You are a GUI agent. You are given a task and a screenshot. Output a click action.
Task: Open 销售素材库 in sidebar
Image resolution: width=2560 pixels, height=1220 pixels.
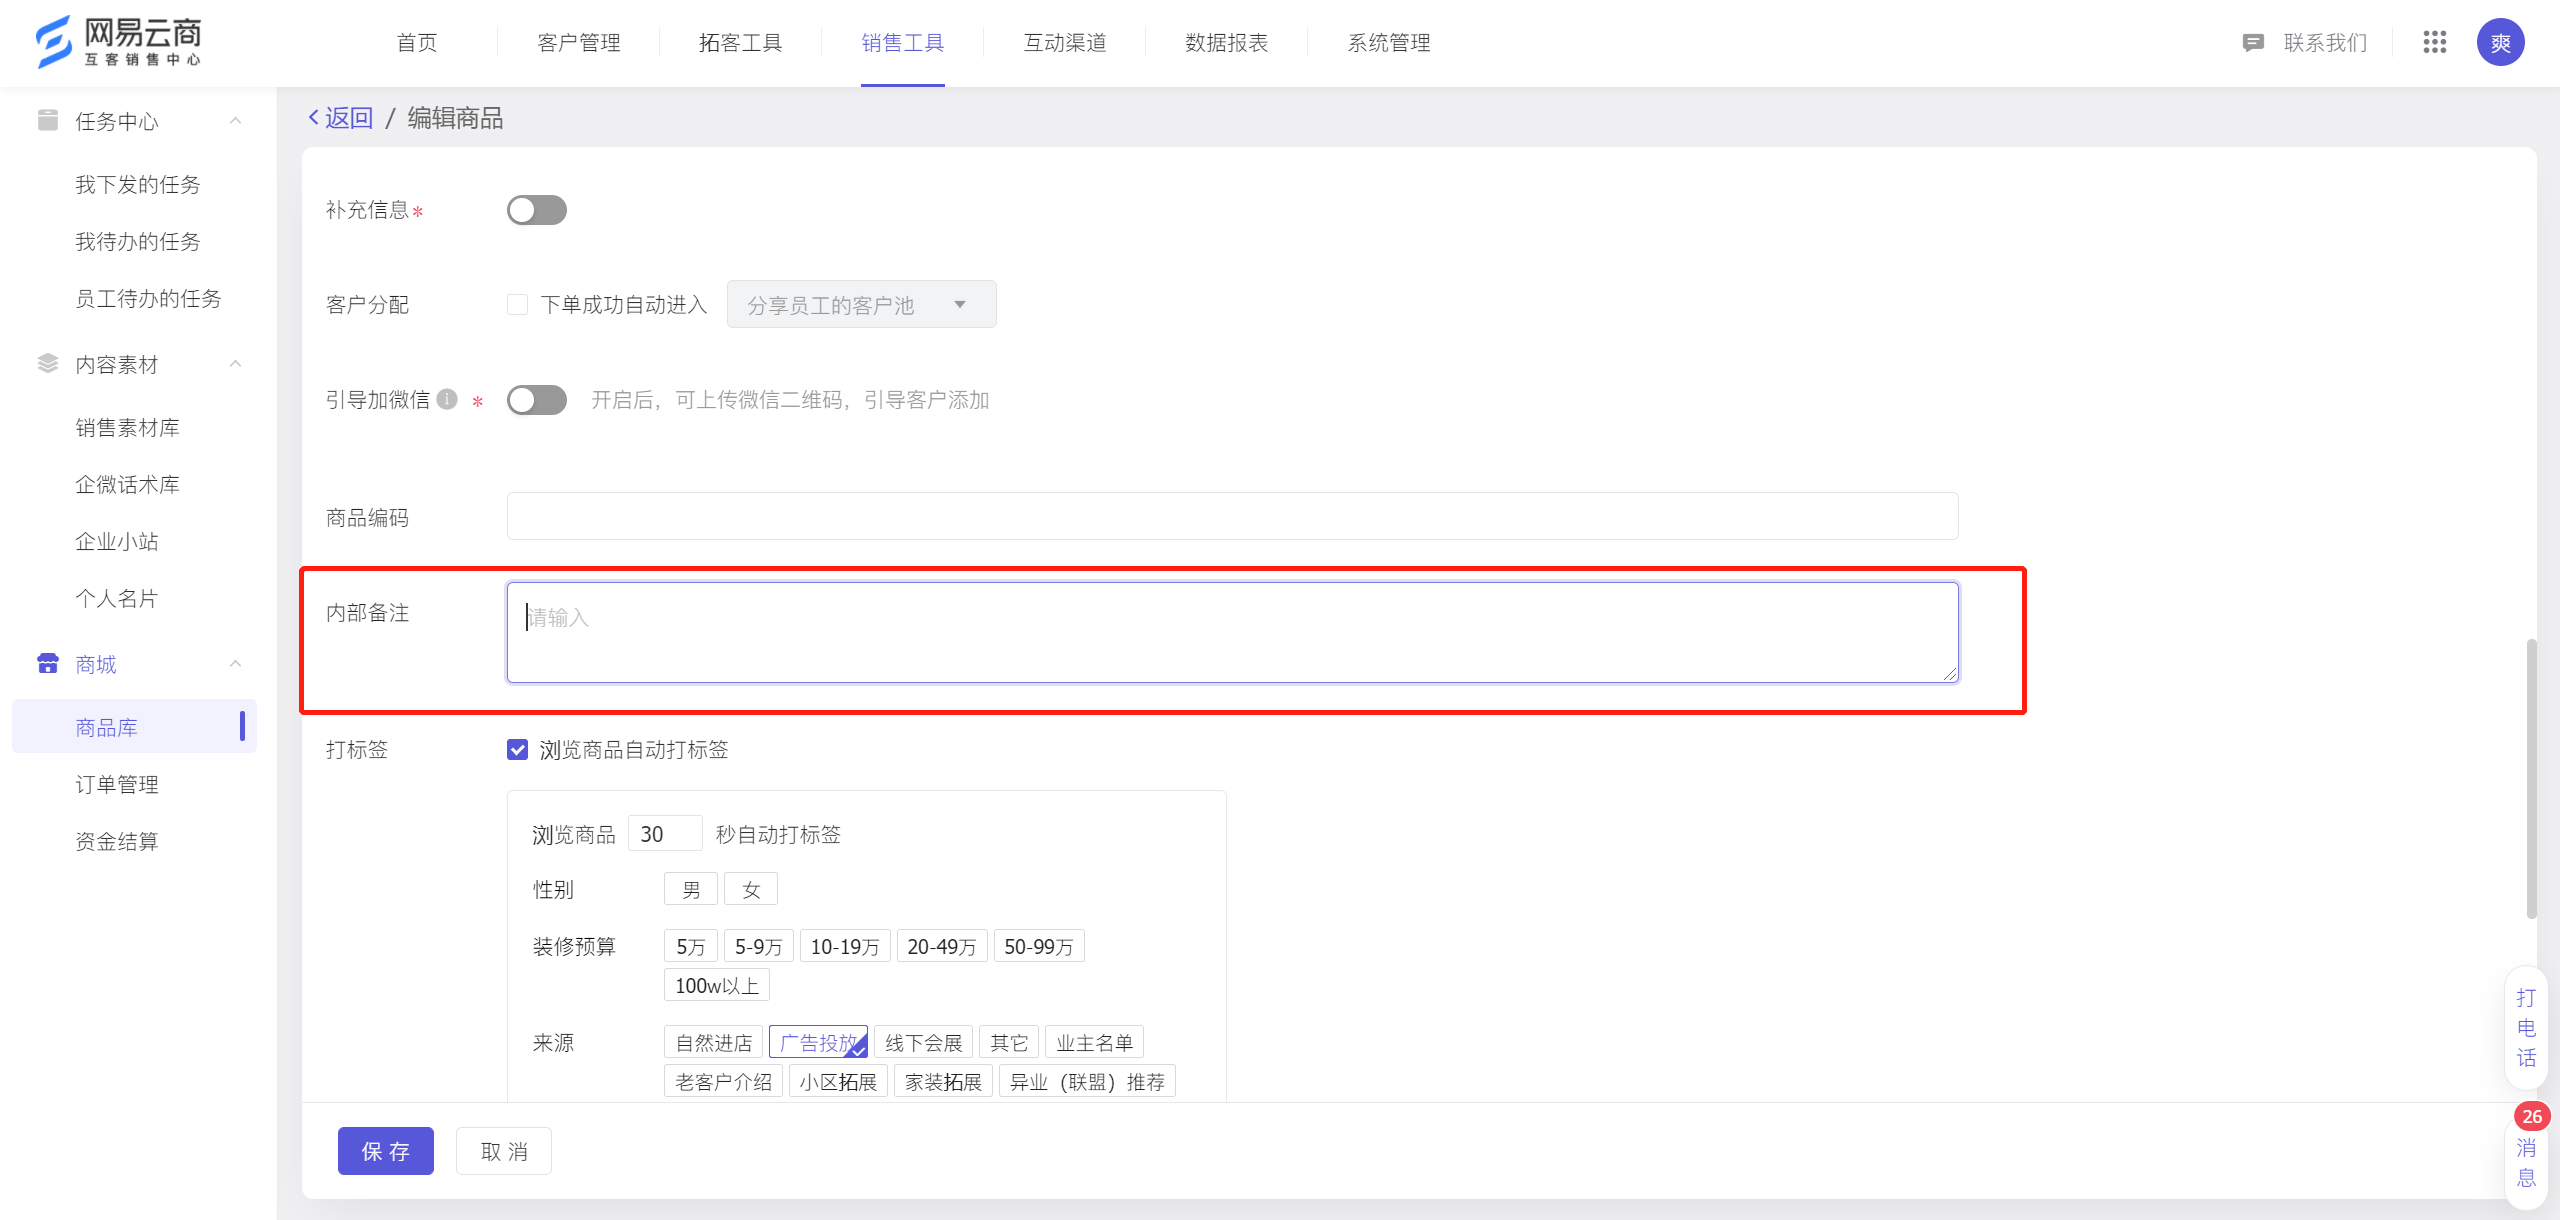coord(127,427)
